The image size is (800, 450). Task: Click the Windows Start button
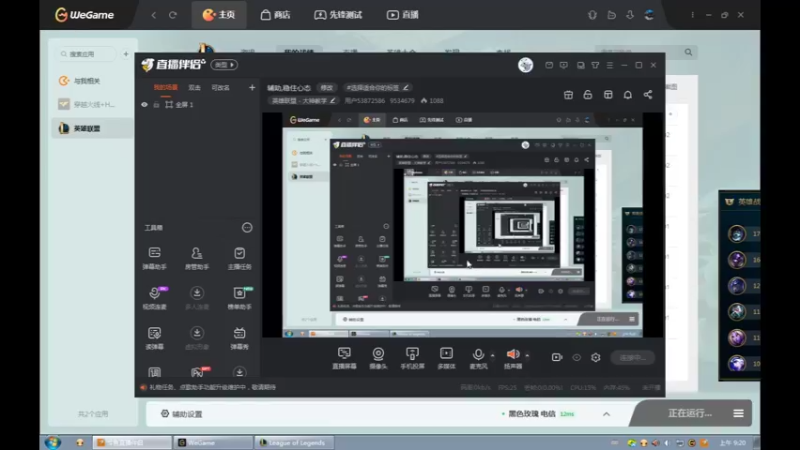53,442
